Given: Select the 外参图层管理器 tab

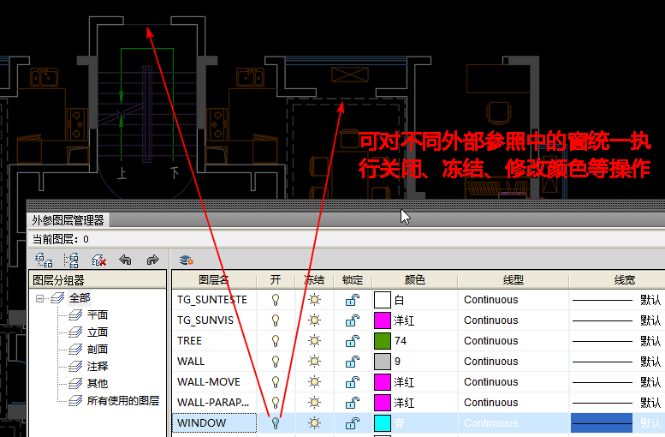Looking at the screenshot, I should 67,221.
